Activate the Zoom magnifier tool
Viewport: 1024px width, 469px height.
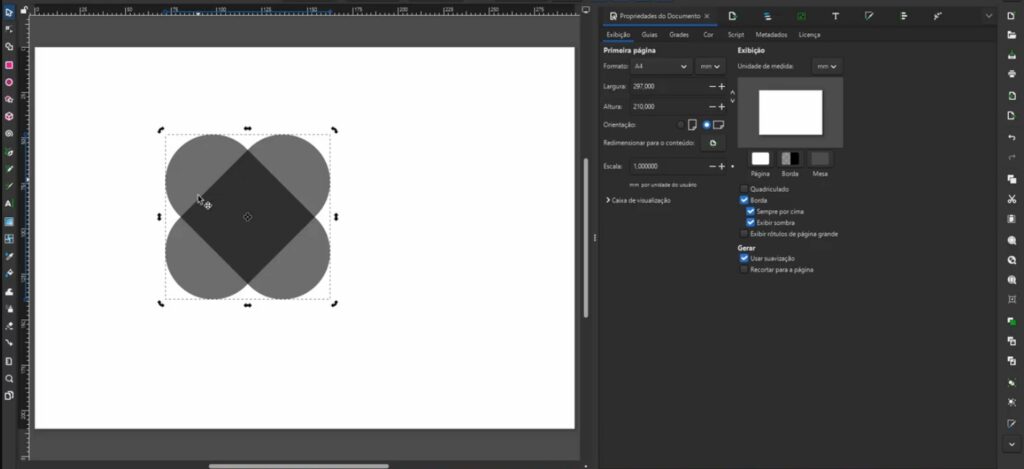tap(9, 378)
